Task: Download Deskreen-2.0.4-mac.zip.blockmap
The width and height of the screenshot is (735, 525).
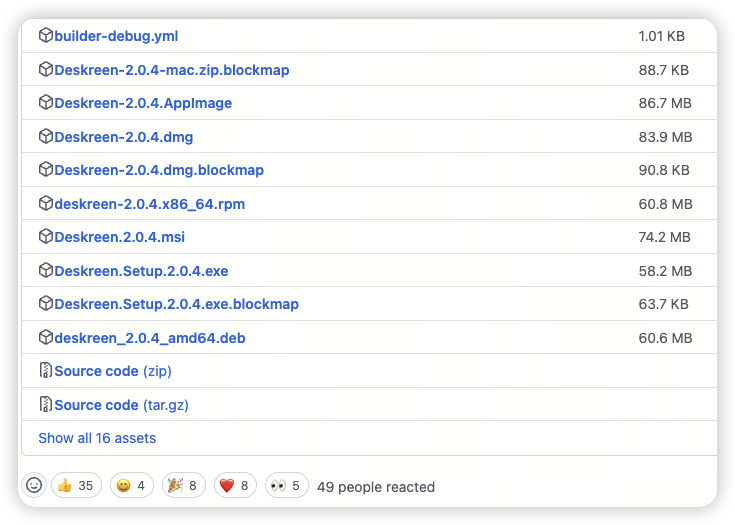Action: pyautogui.click(x=171, y=70)
